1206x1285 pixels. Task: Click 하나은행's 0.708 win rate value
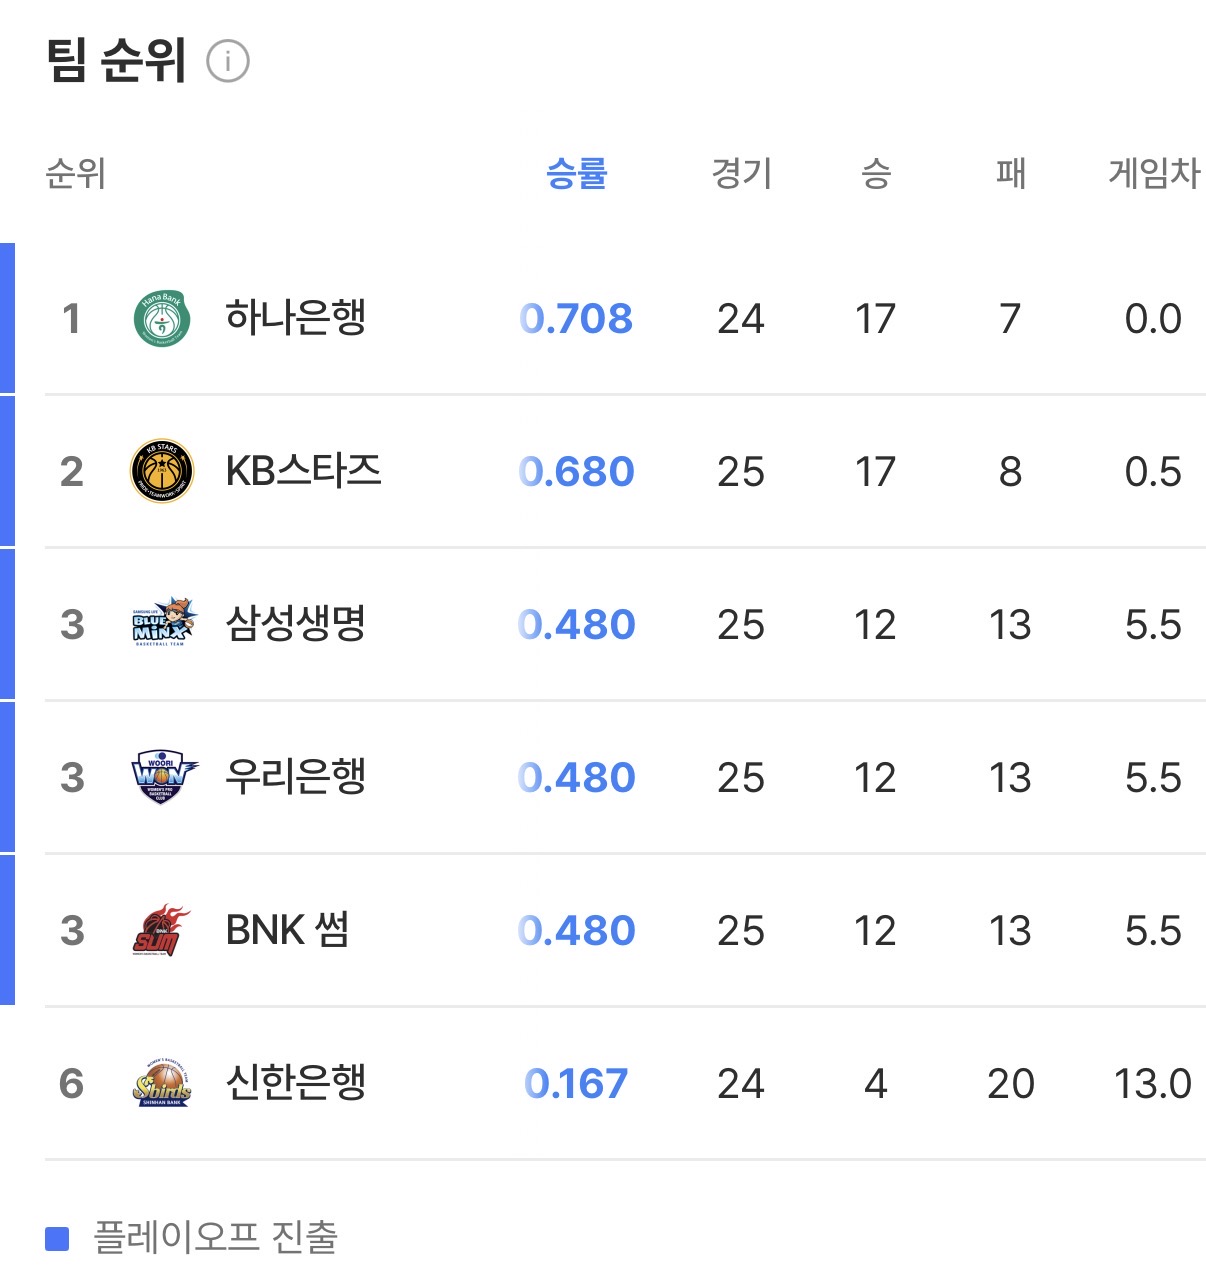[x=576, y=319]
